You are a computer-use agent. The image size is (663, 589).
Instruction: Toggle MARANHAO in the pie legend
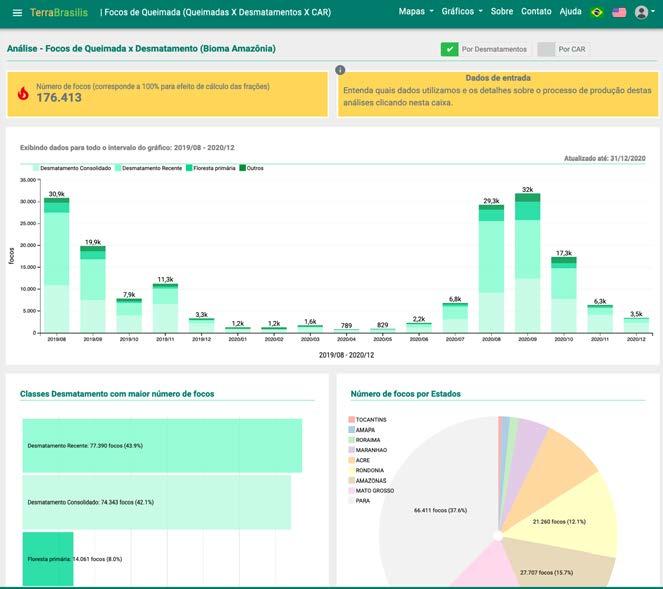point(368,450)
